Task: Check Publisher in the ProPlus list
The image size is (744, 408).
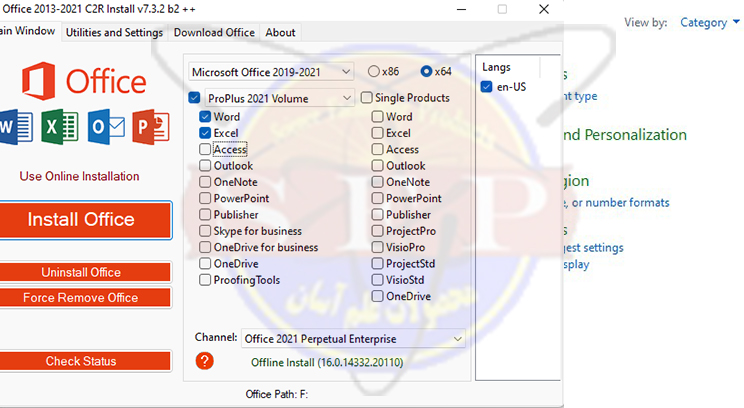Action: (205, 214)
